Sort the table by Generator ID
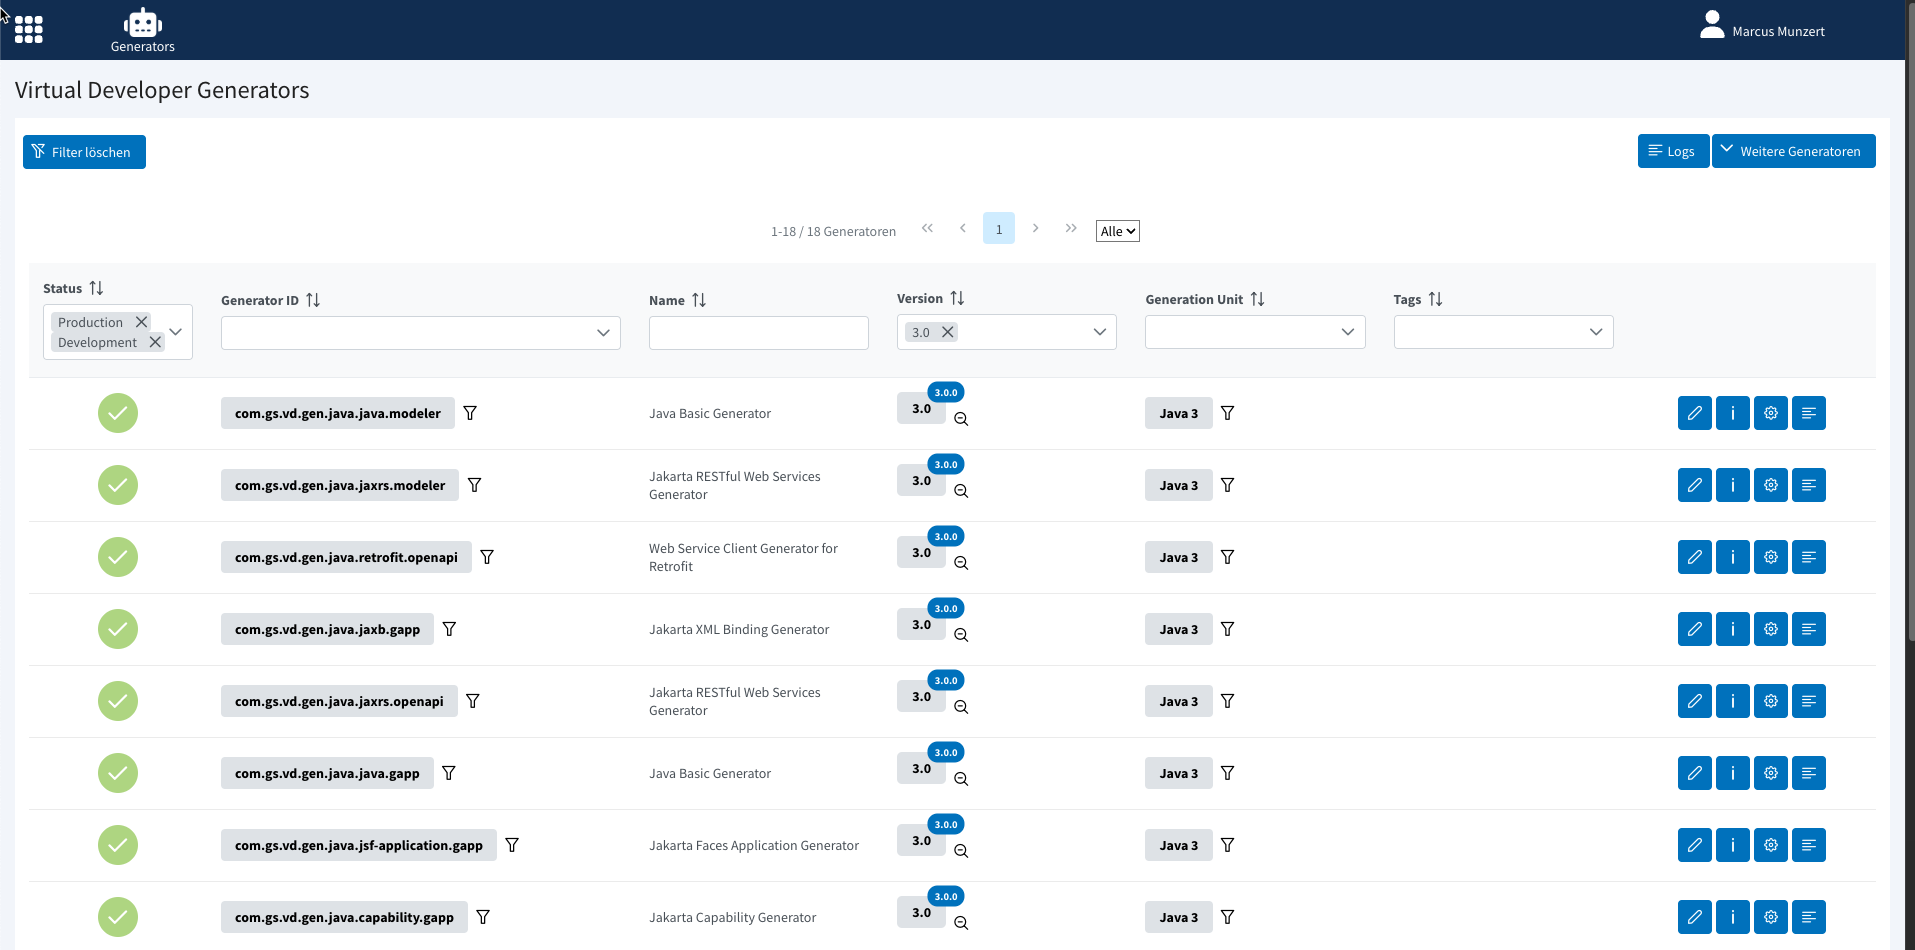1915x950 pixels. [313, 300]
